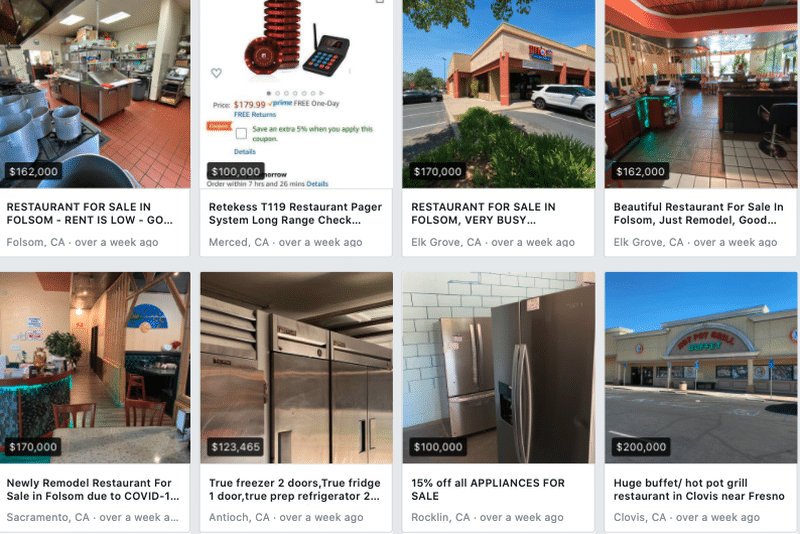Open the Retekess T119 Restaurant Pager listing title
800x534 pixels.
295,213
